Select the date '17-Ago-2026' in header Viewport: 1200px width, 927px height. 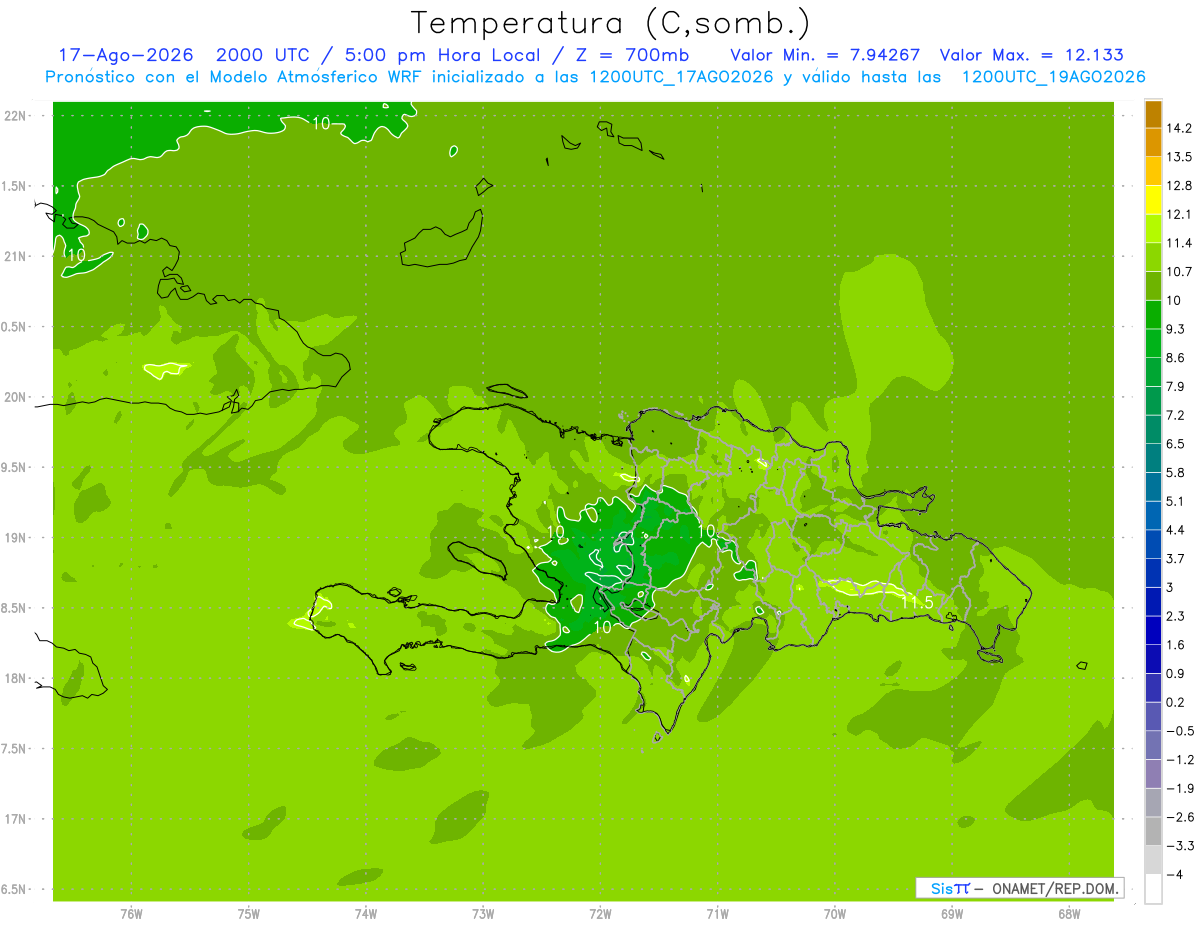click(x=126, y=55)
